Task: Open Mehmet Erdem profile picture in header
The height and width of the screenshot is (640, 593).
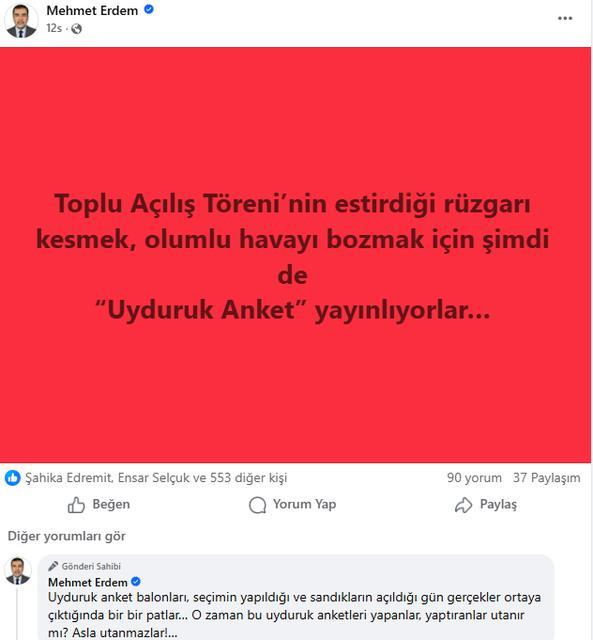Action: tap(21, 20)
